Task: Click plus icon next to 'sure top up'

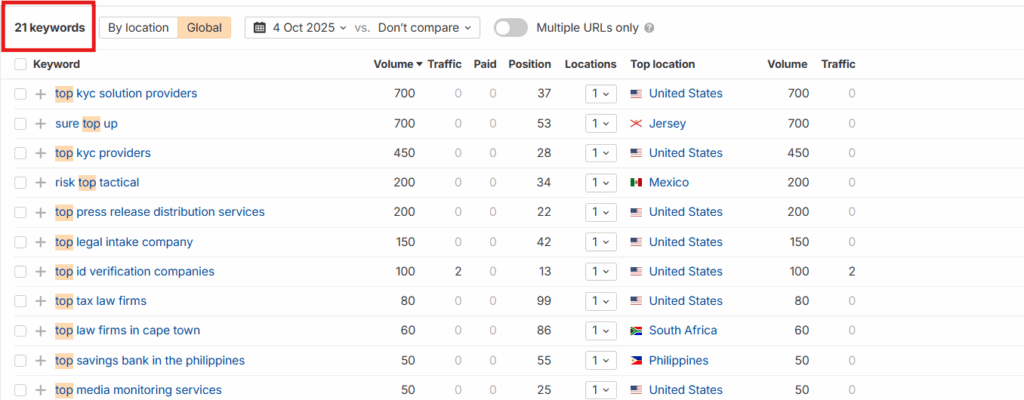Action: [x=40, y=124]
